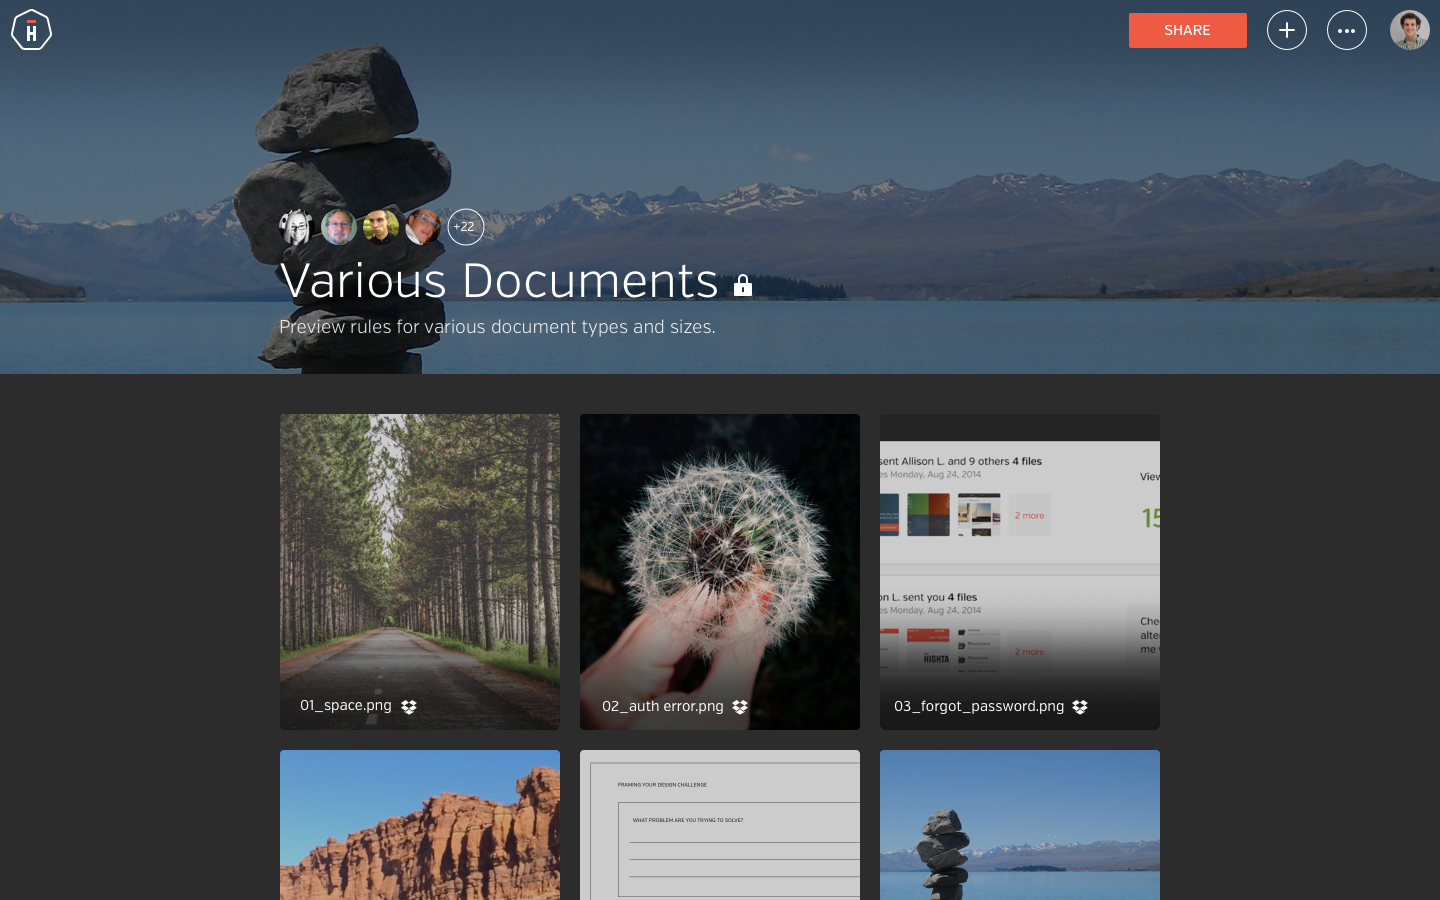Image resolution: width=1440 pixels, height=900 pixels.
Task: Click the 03_forgot_password.png file name
Action: click(979, 706)
